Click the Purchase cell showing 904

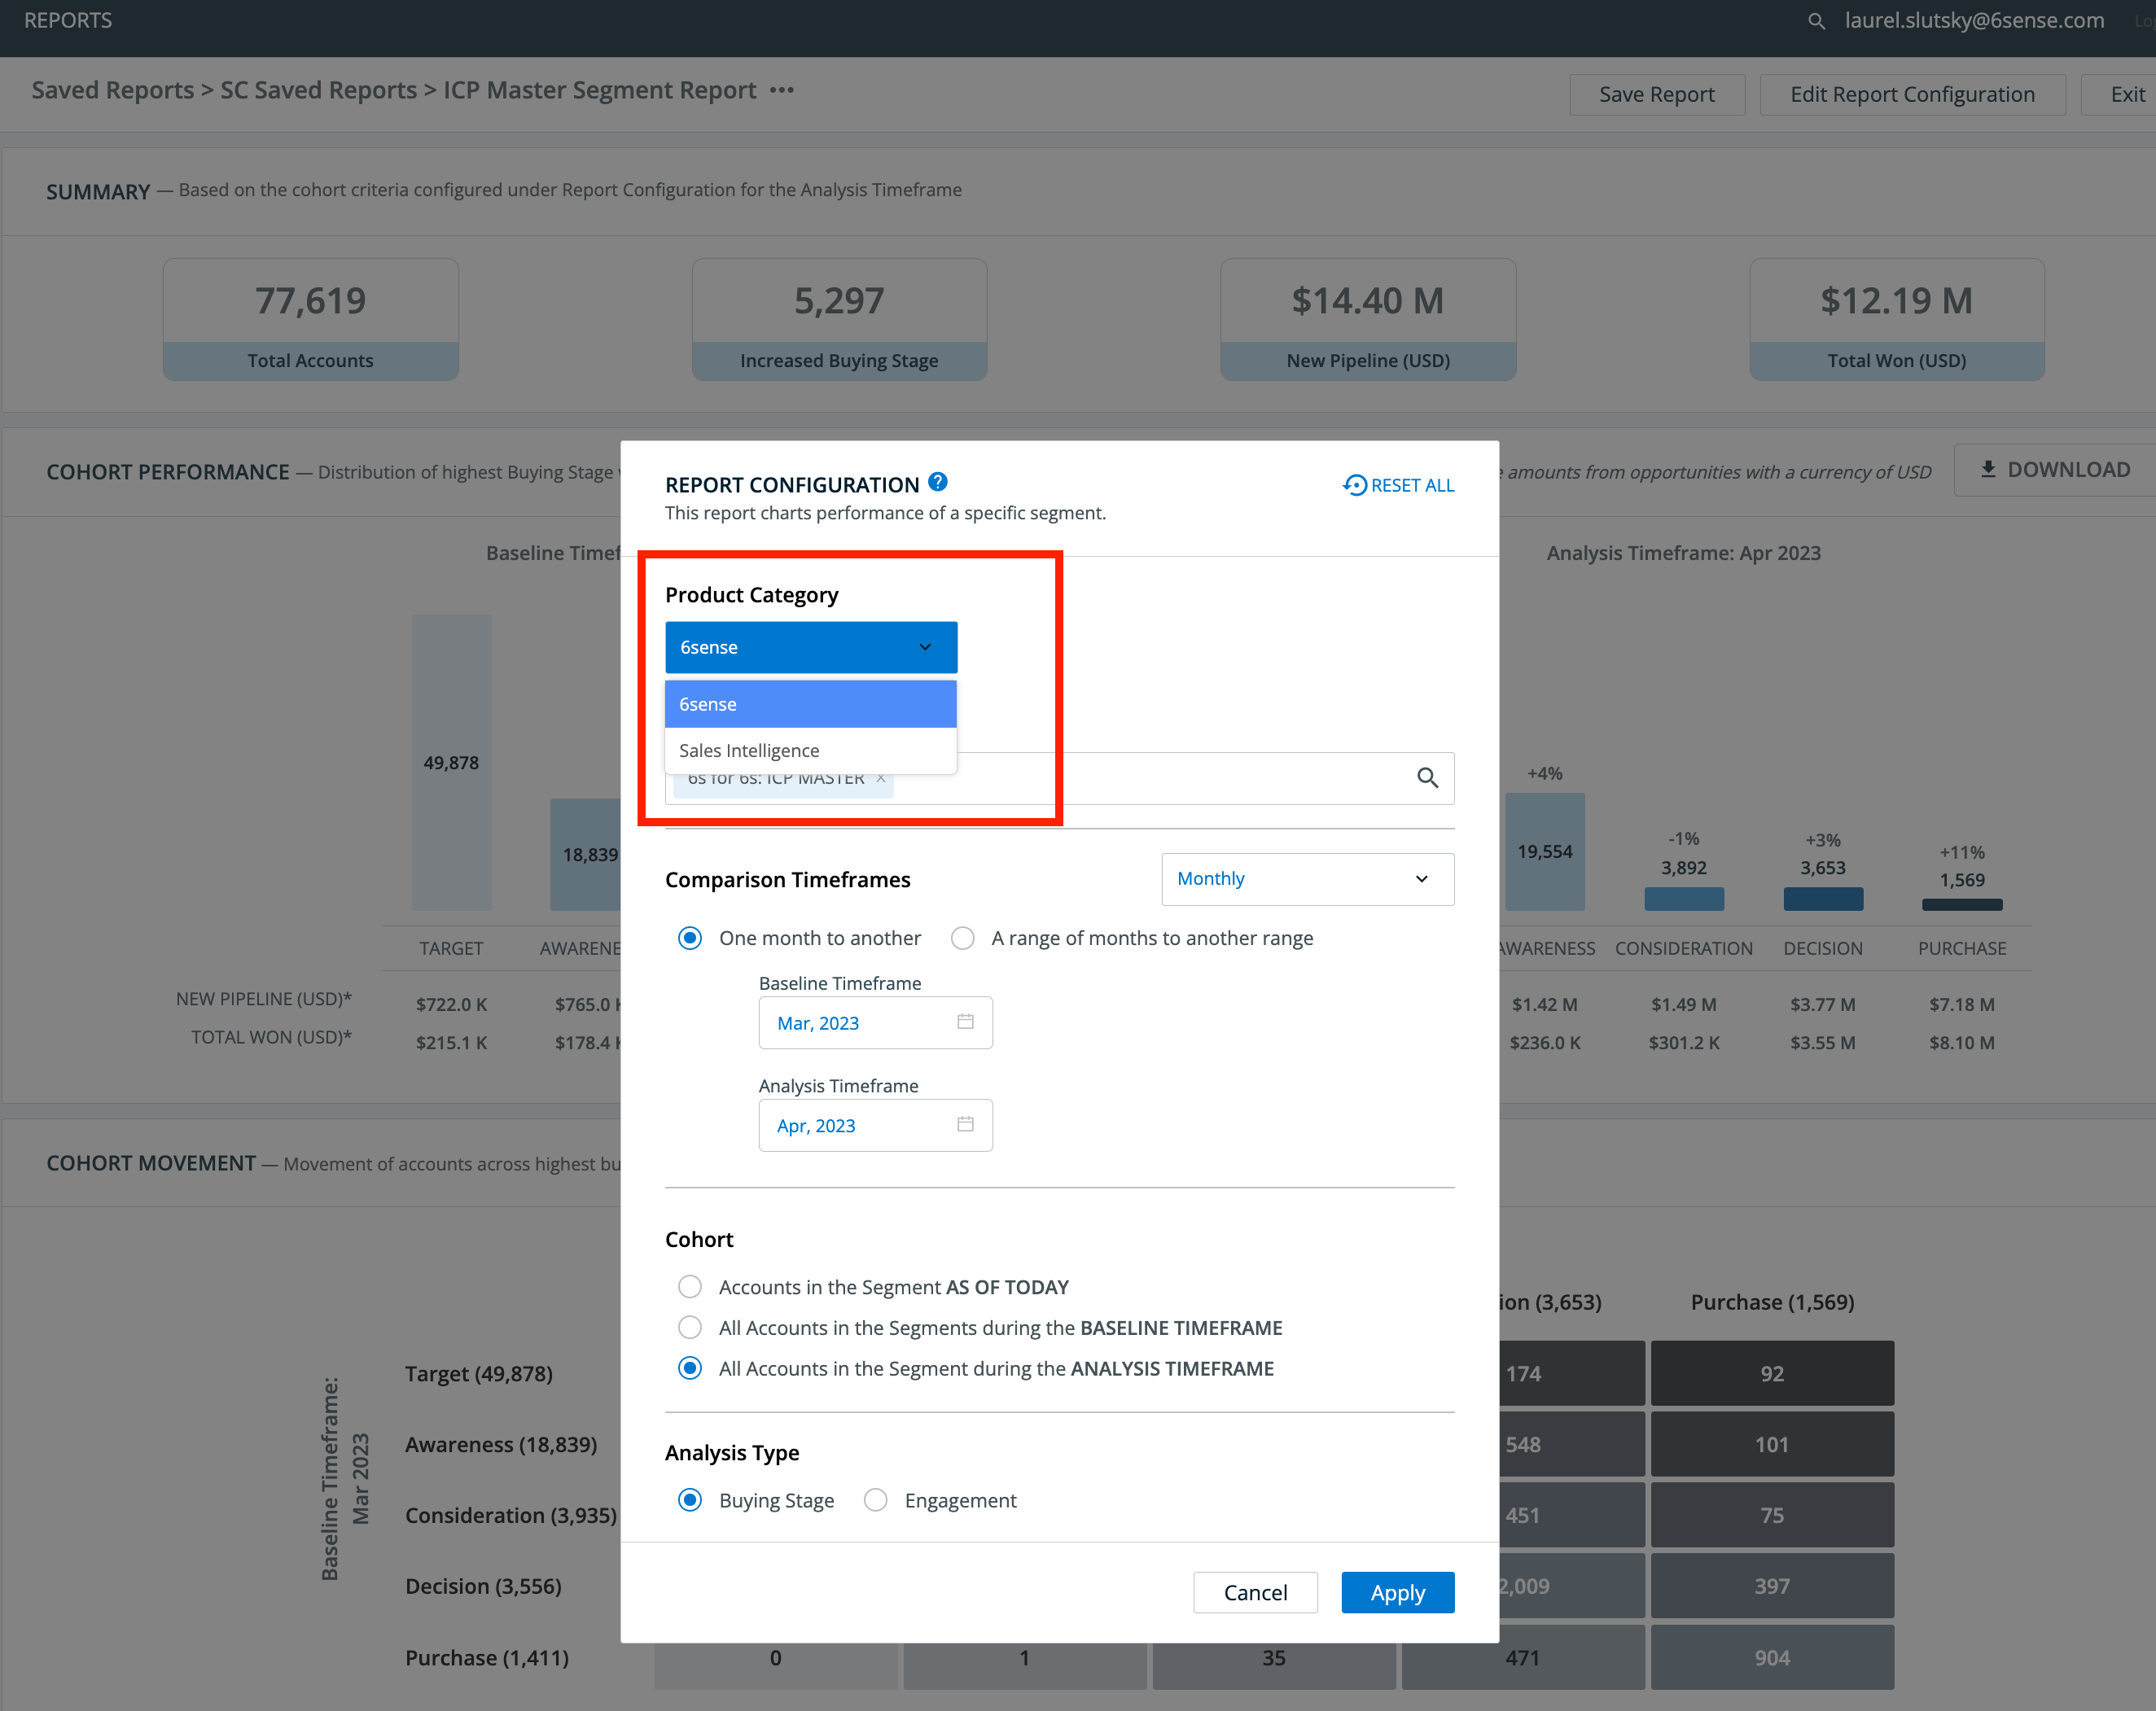pos(1772,1657)
